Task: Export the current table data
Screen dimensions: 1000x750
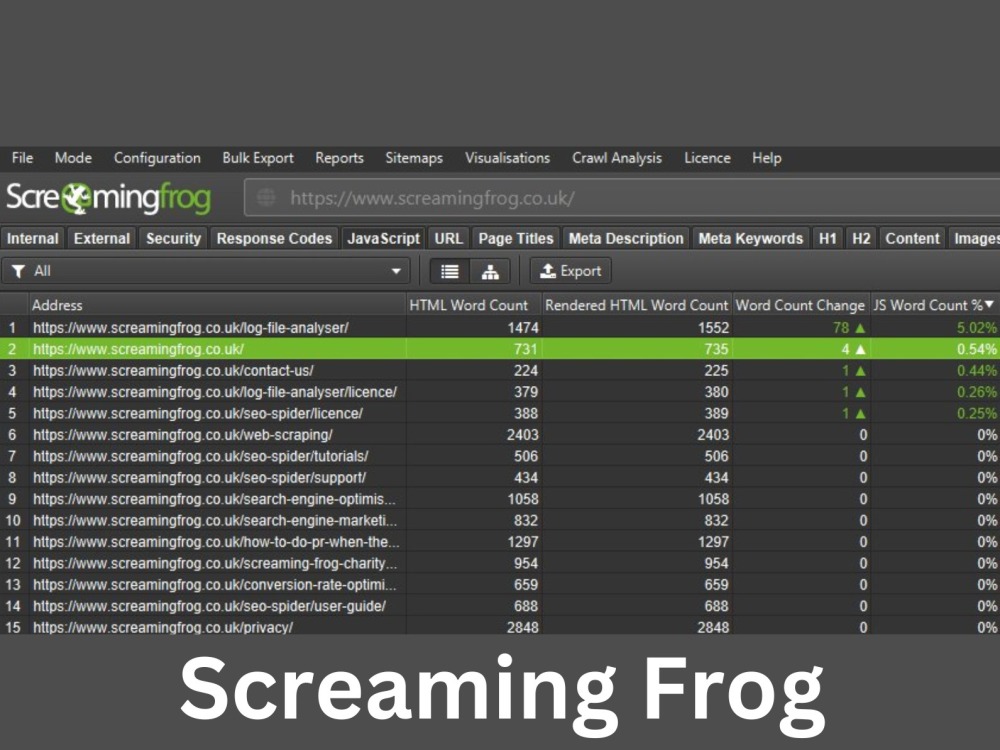Action: click(571, 271)
